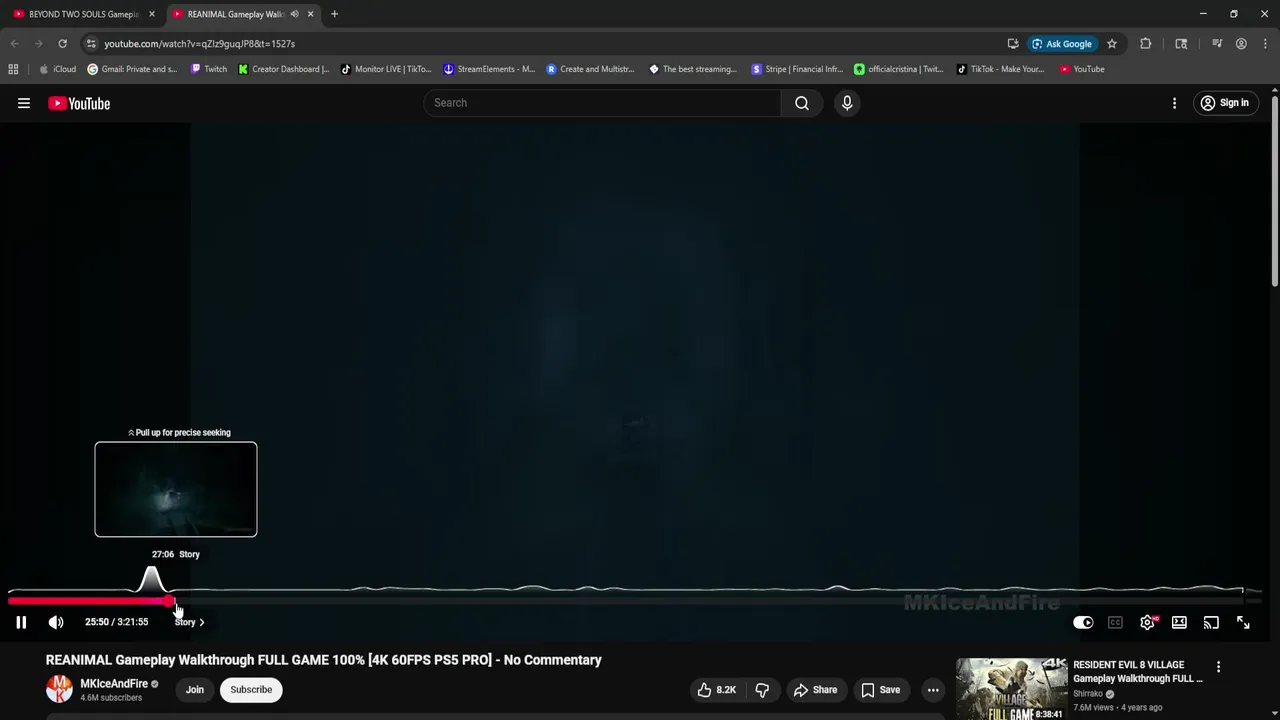Open MKIceAndFire channel avatar
The height and width of the screenshot is (720, 1280).
pos(60,689)
